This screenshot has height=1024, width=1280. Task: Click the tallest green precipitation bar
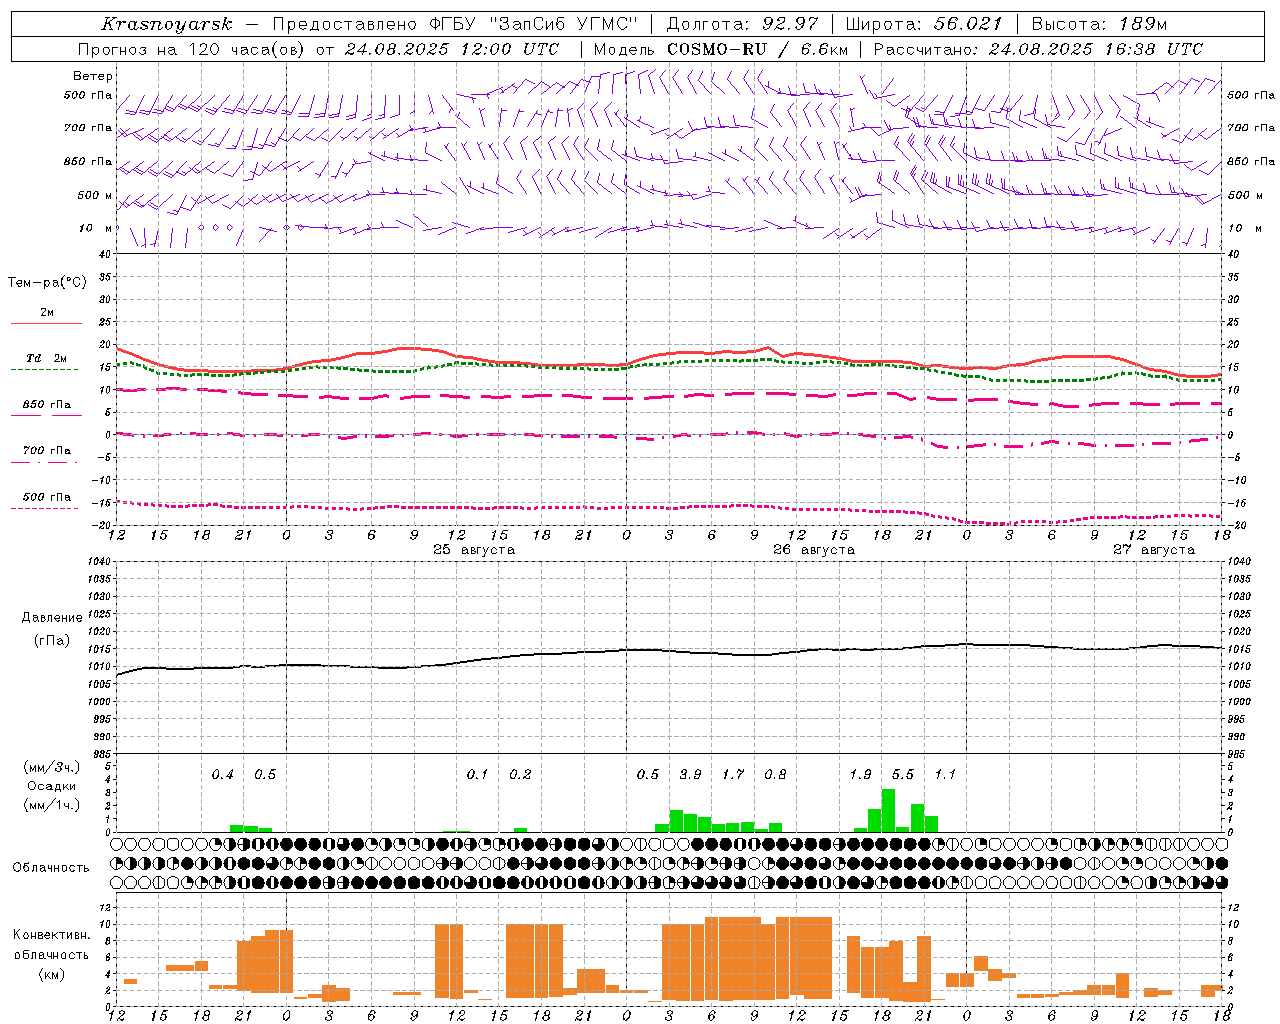(888, 811)
